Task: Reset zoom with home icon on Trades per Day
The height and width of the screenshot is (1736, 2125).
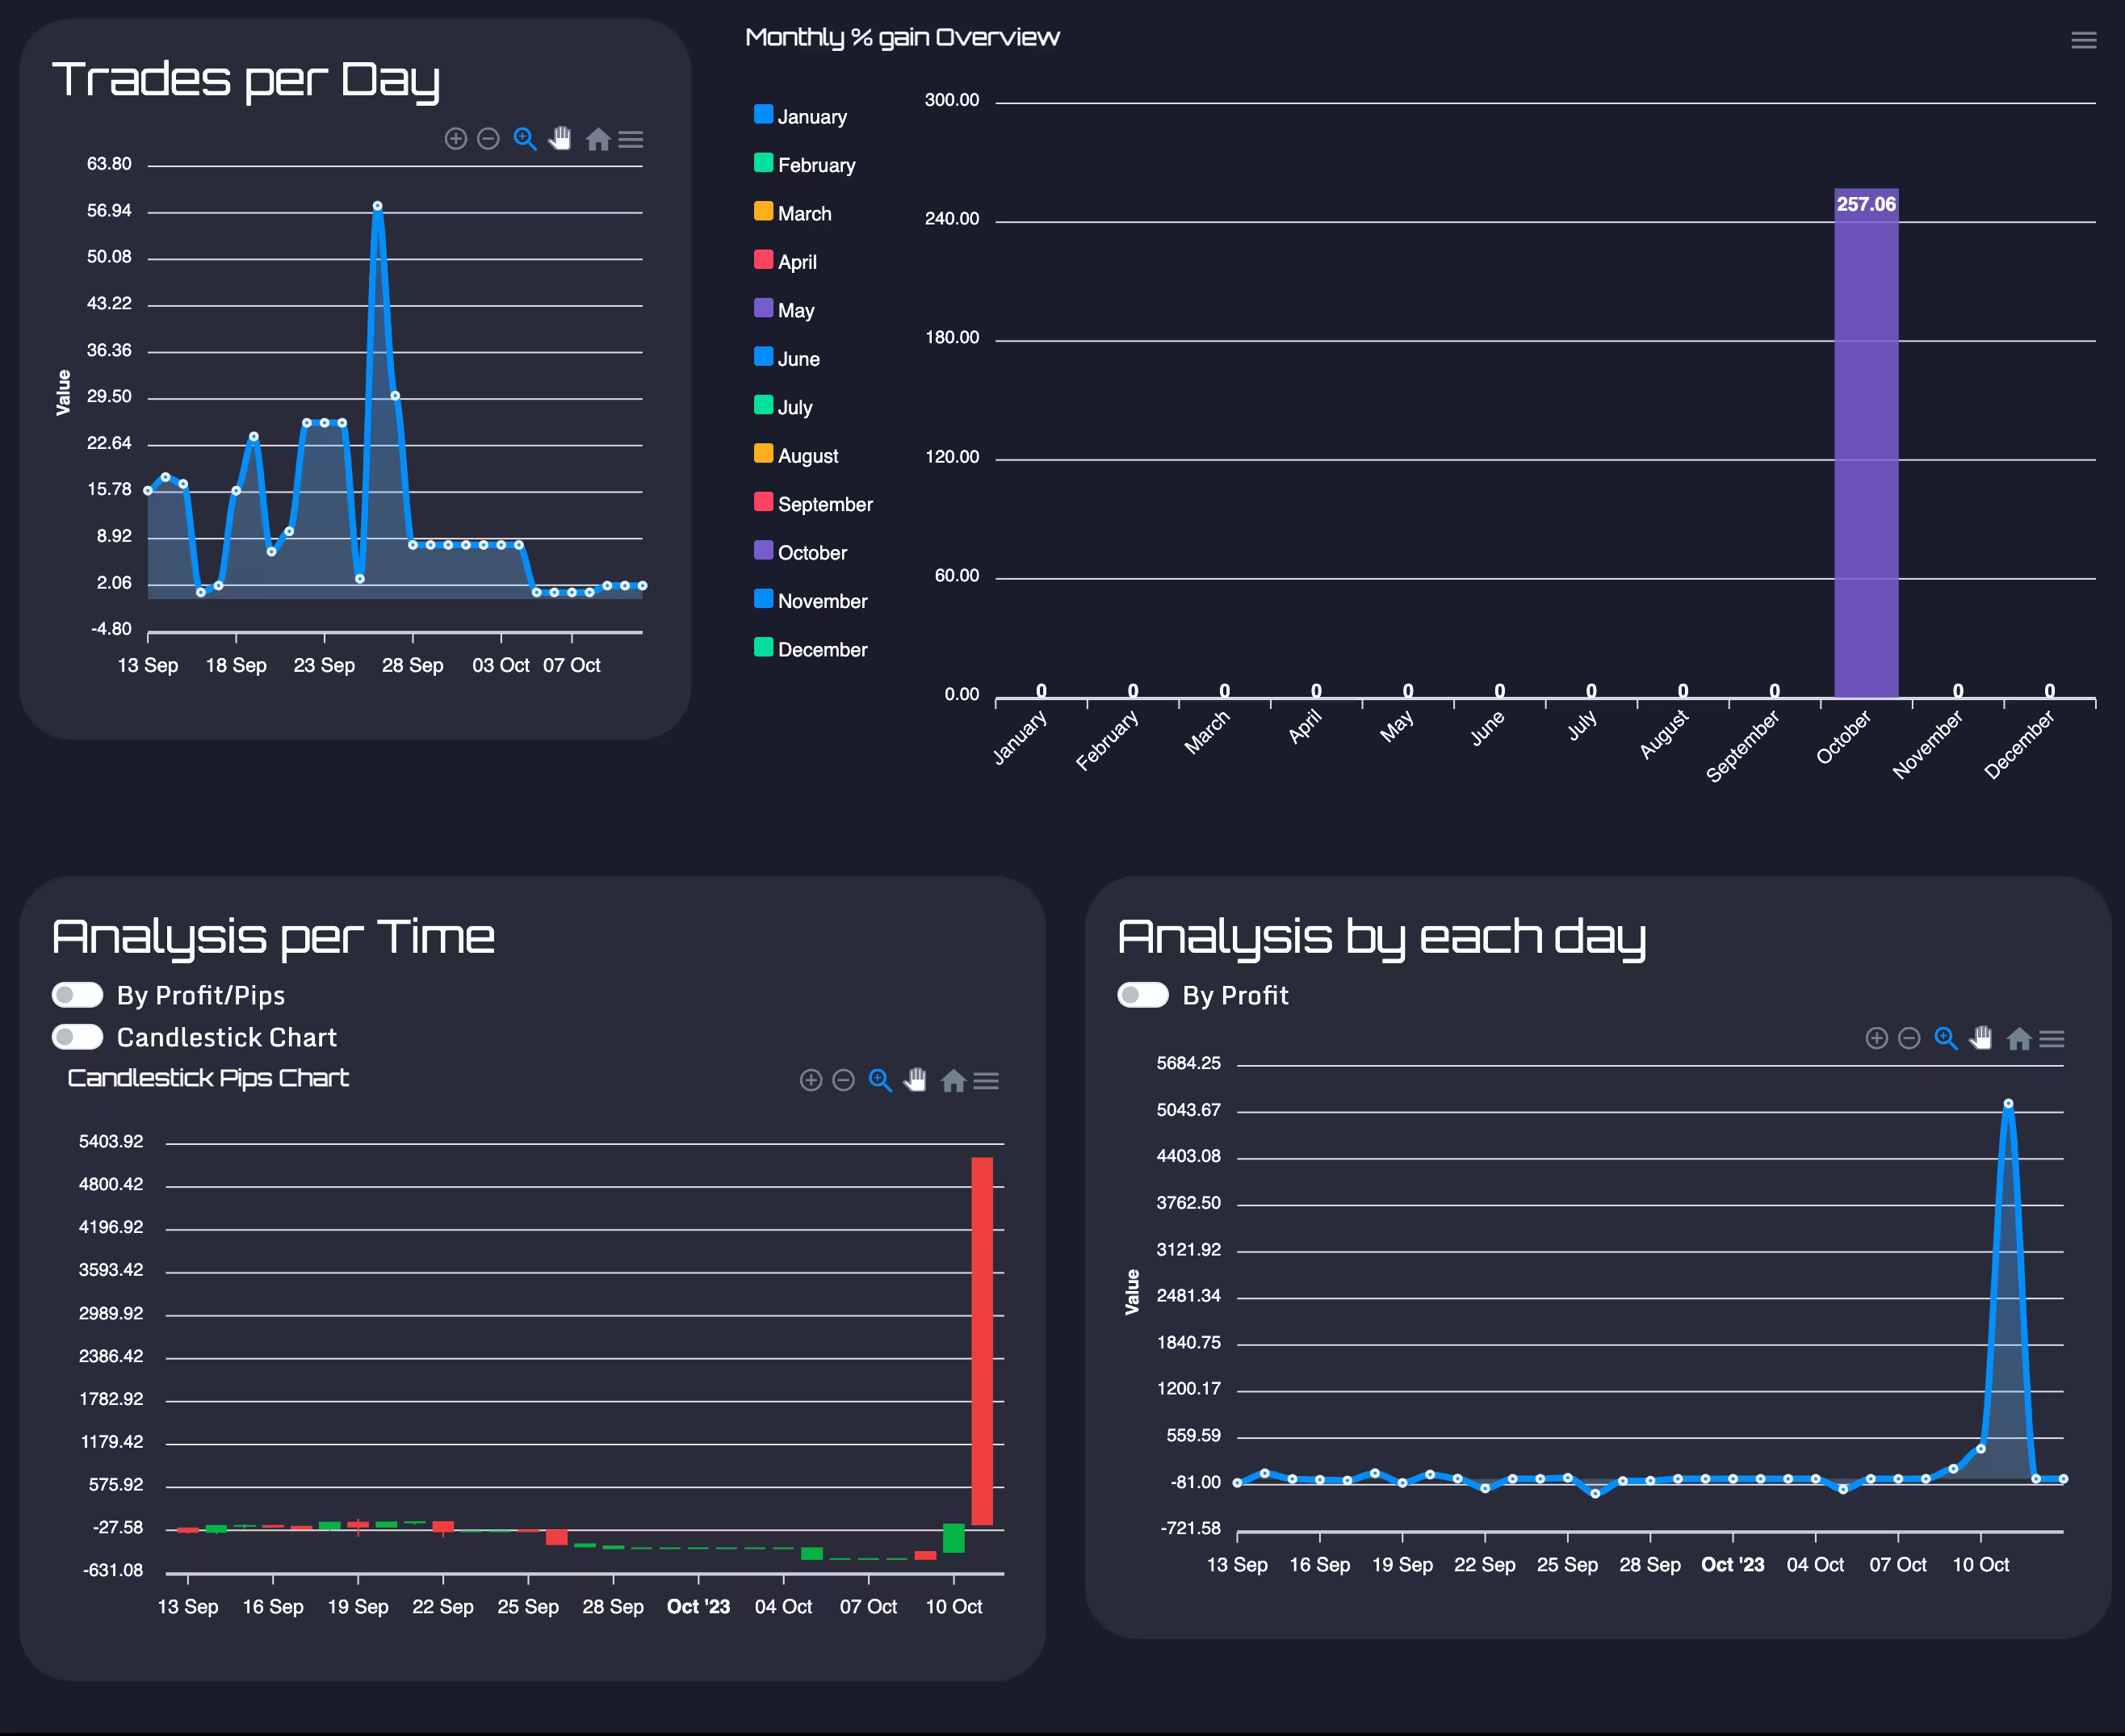Action: pos(598,139)
